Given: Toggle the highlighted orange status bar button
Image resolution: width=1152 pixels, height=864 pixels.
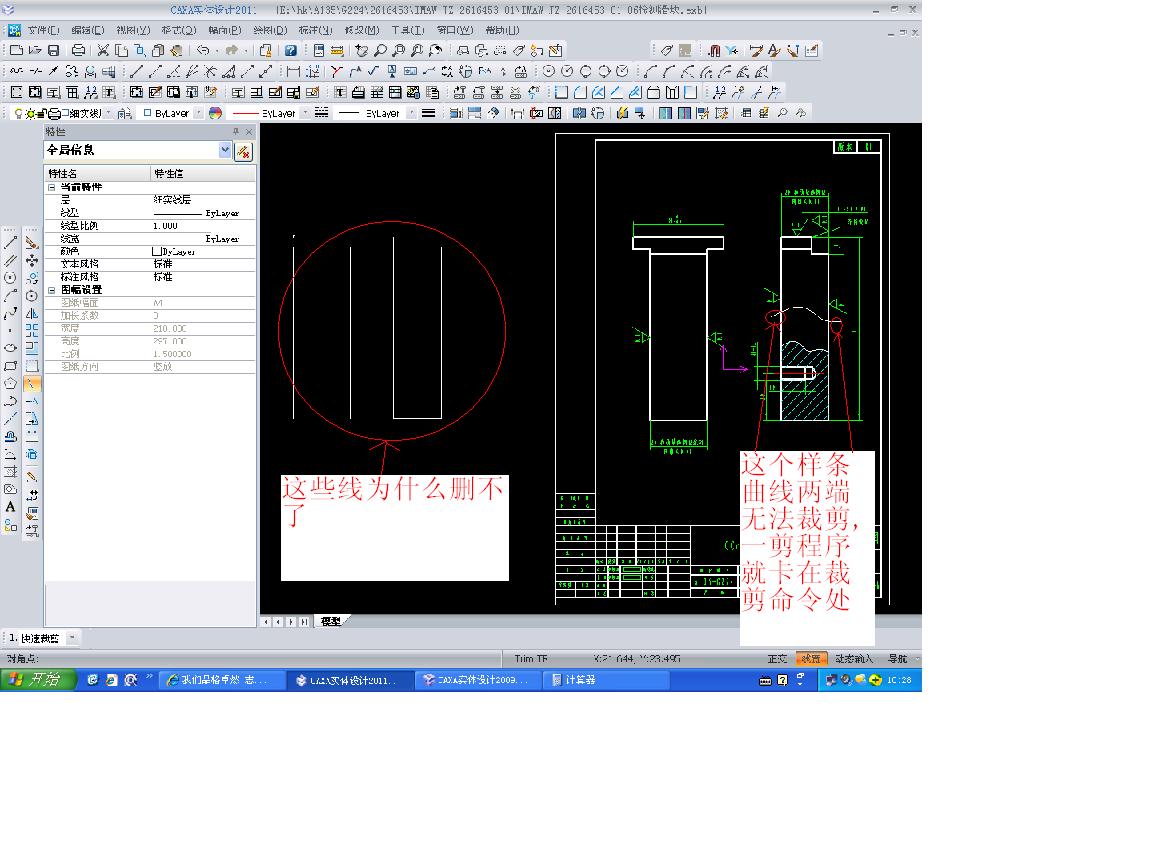Looking at the screenshot, I should coord(812,659).
